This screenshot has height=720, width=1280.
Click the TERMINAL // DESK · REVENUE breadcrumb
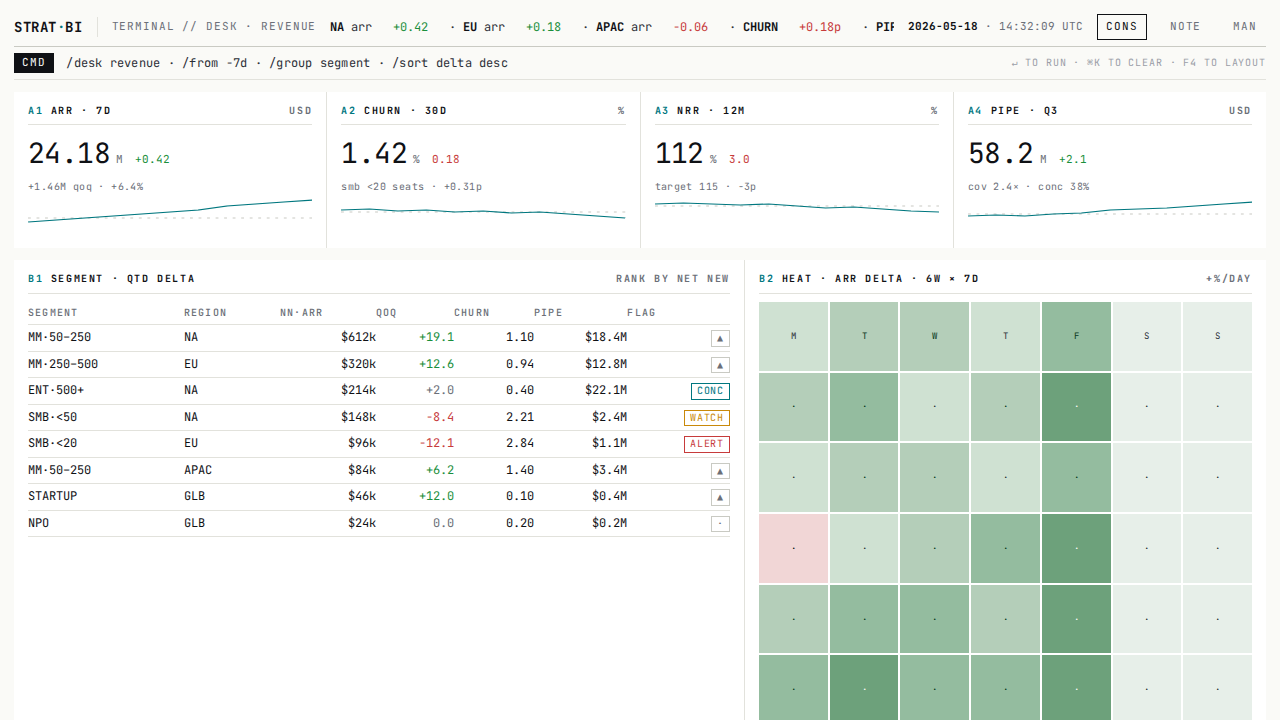[214, 27]
